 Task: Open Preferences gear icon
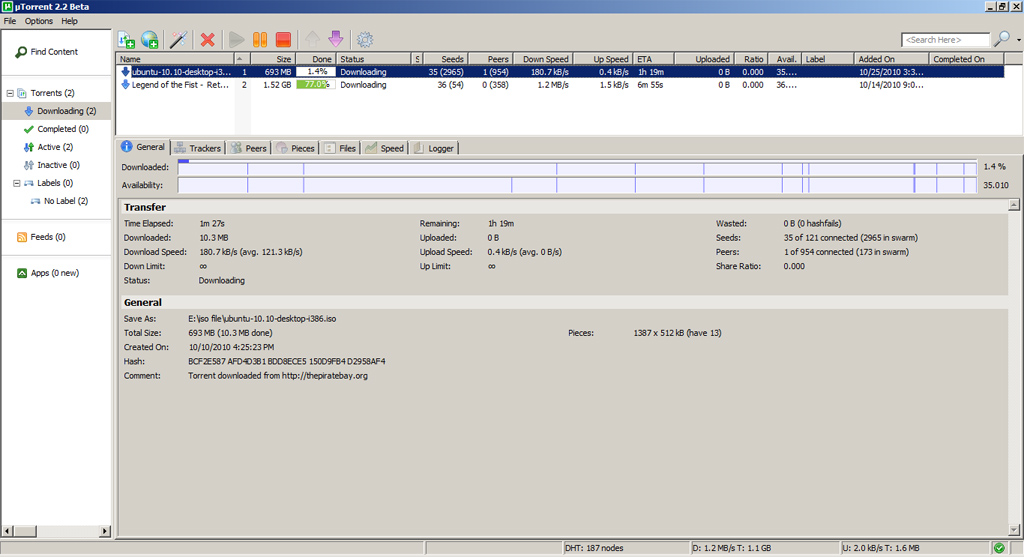coord(364,40)
